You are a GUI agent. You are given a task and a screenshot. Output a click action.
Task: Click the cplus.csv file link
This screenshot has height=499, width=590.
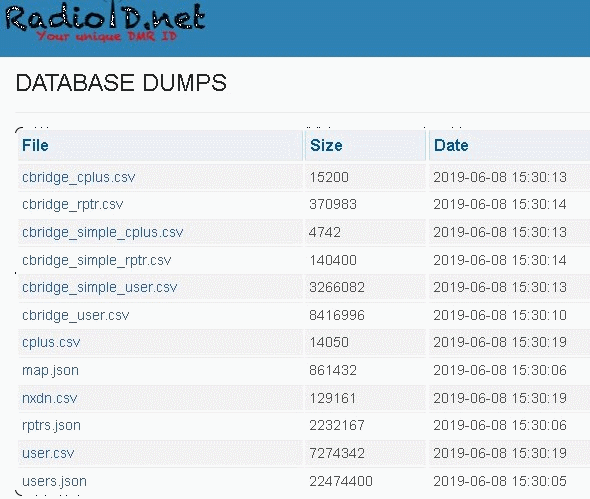point(51,342)
